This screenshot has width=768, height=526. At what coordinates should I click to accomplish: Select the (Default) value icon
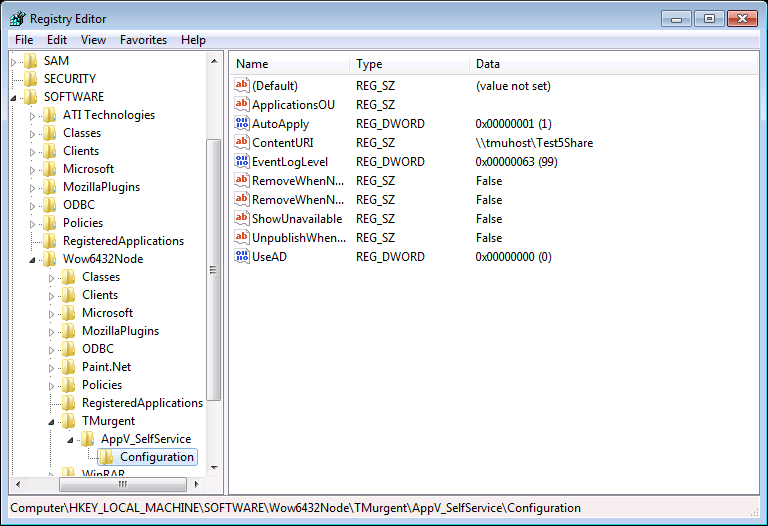click(x=241, y=86)
